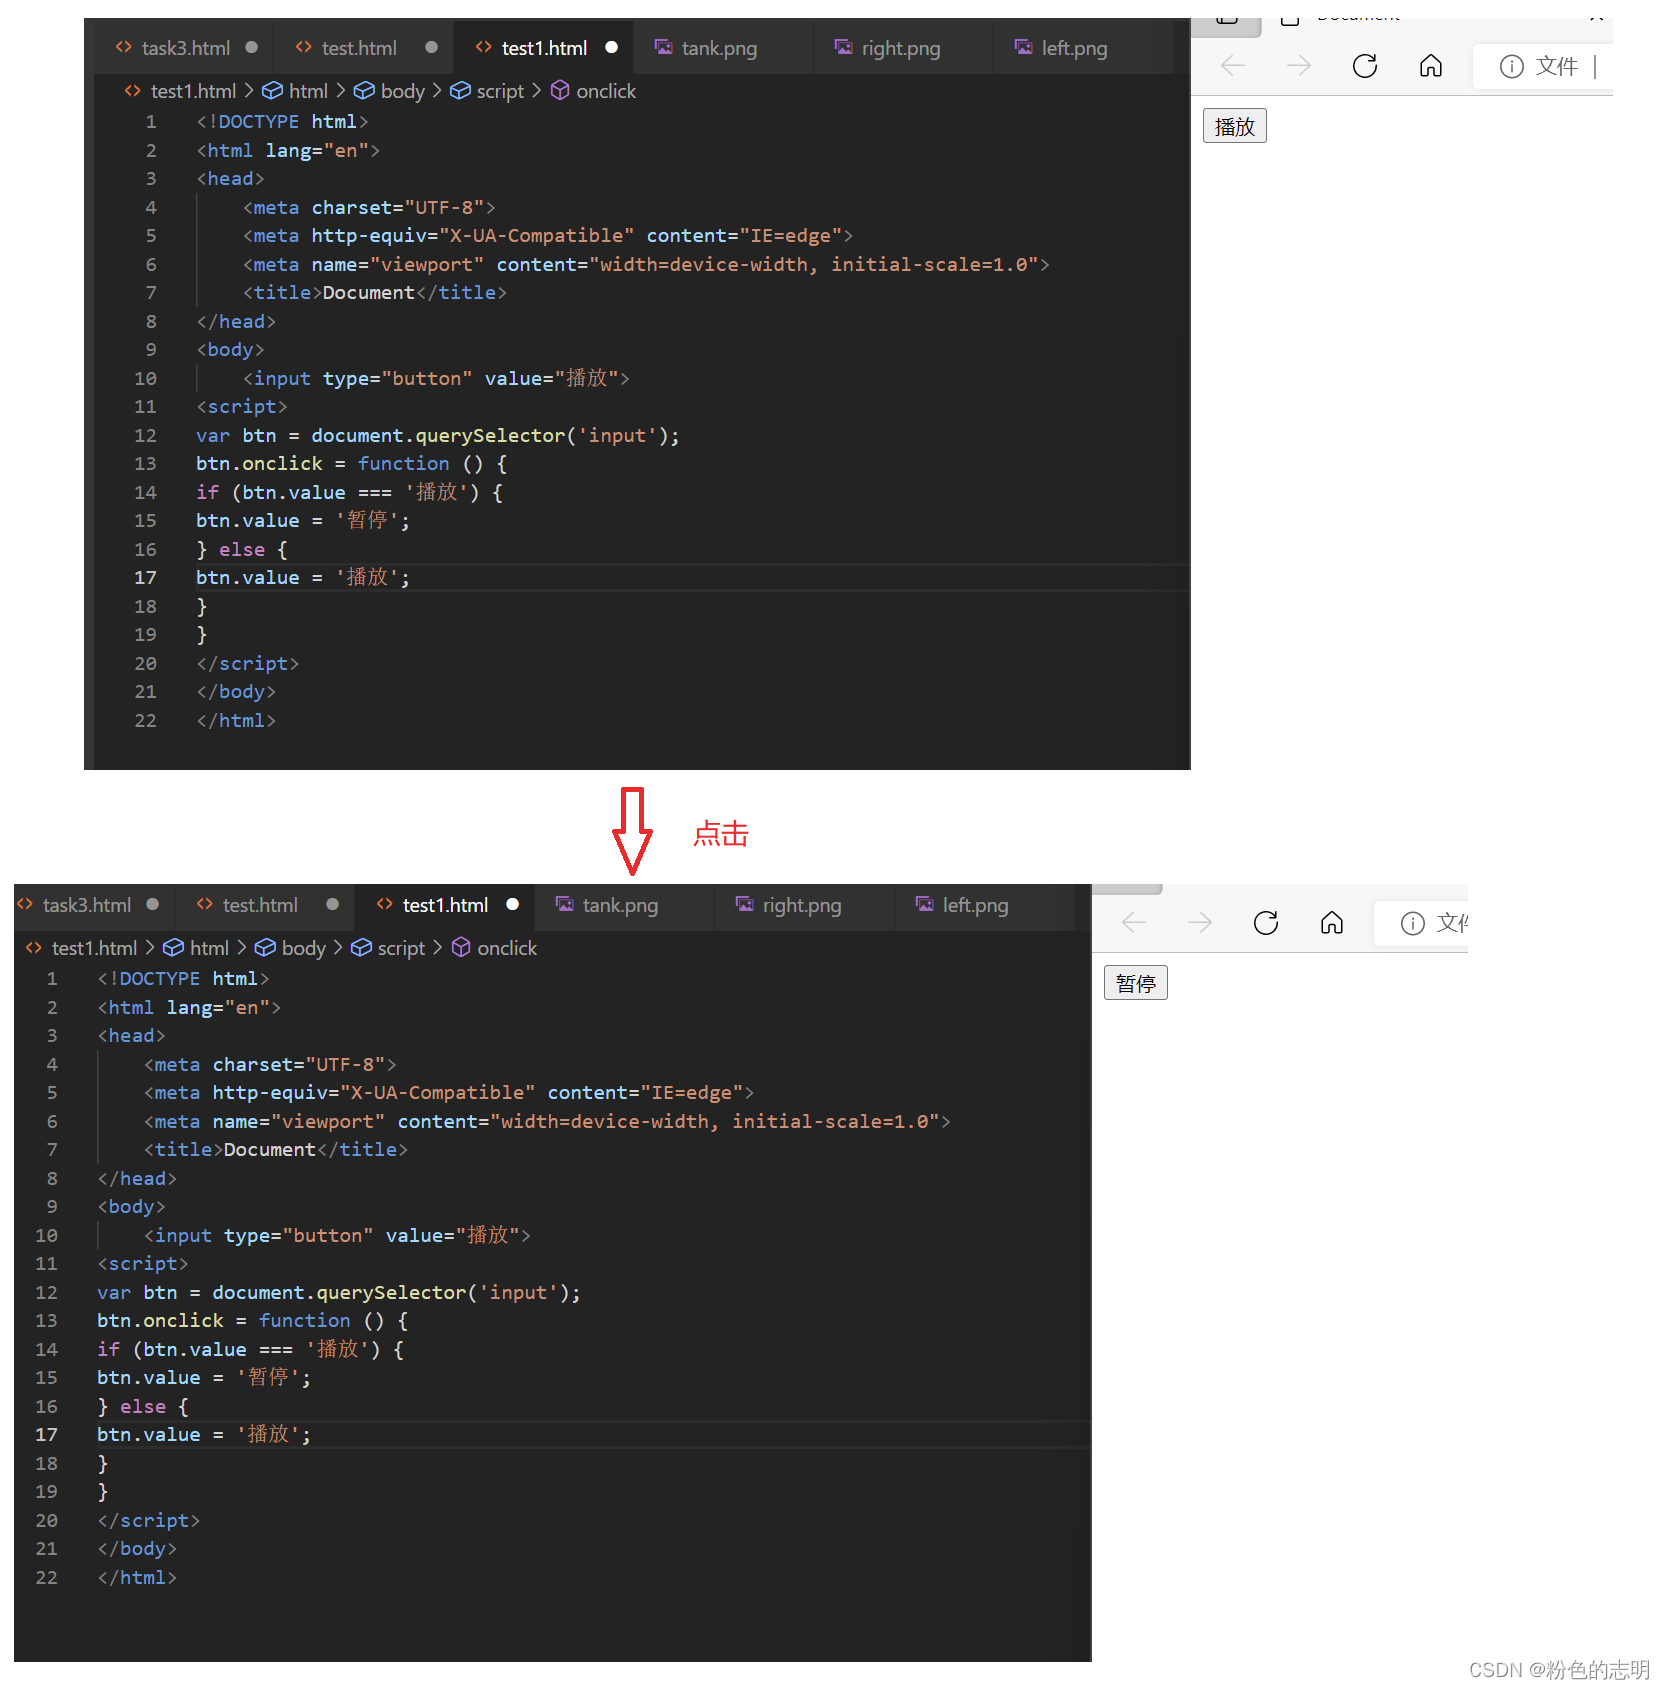Refresh the page in bottom browser

click(1266, 923)
